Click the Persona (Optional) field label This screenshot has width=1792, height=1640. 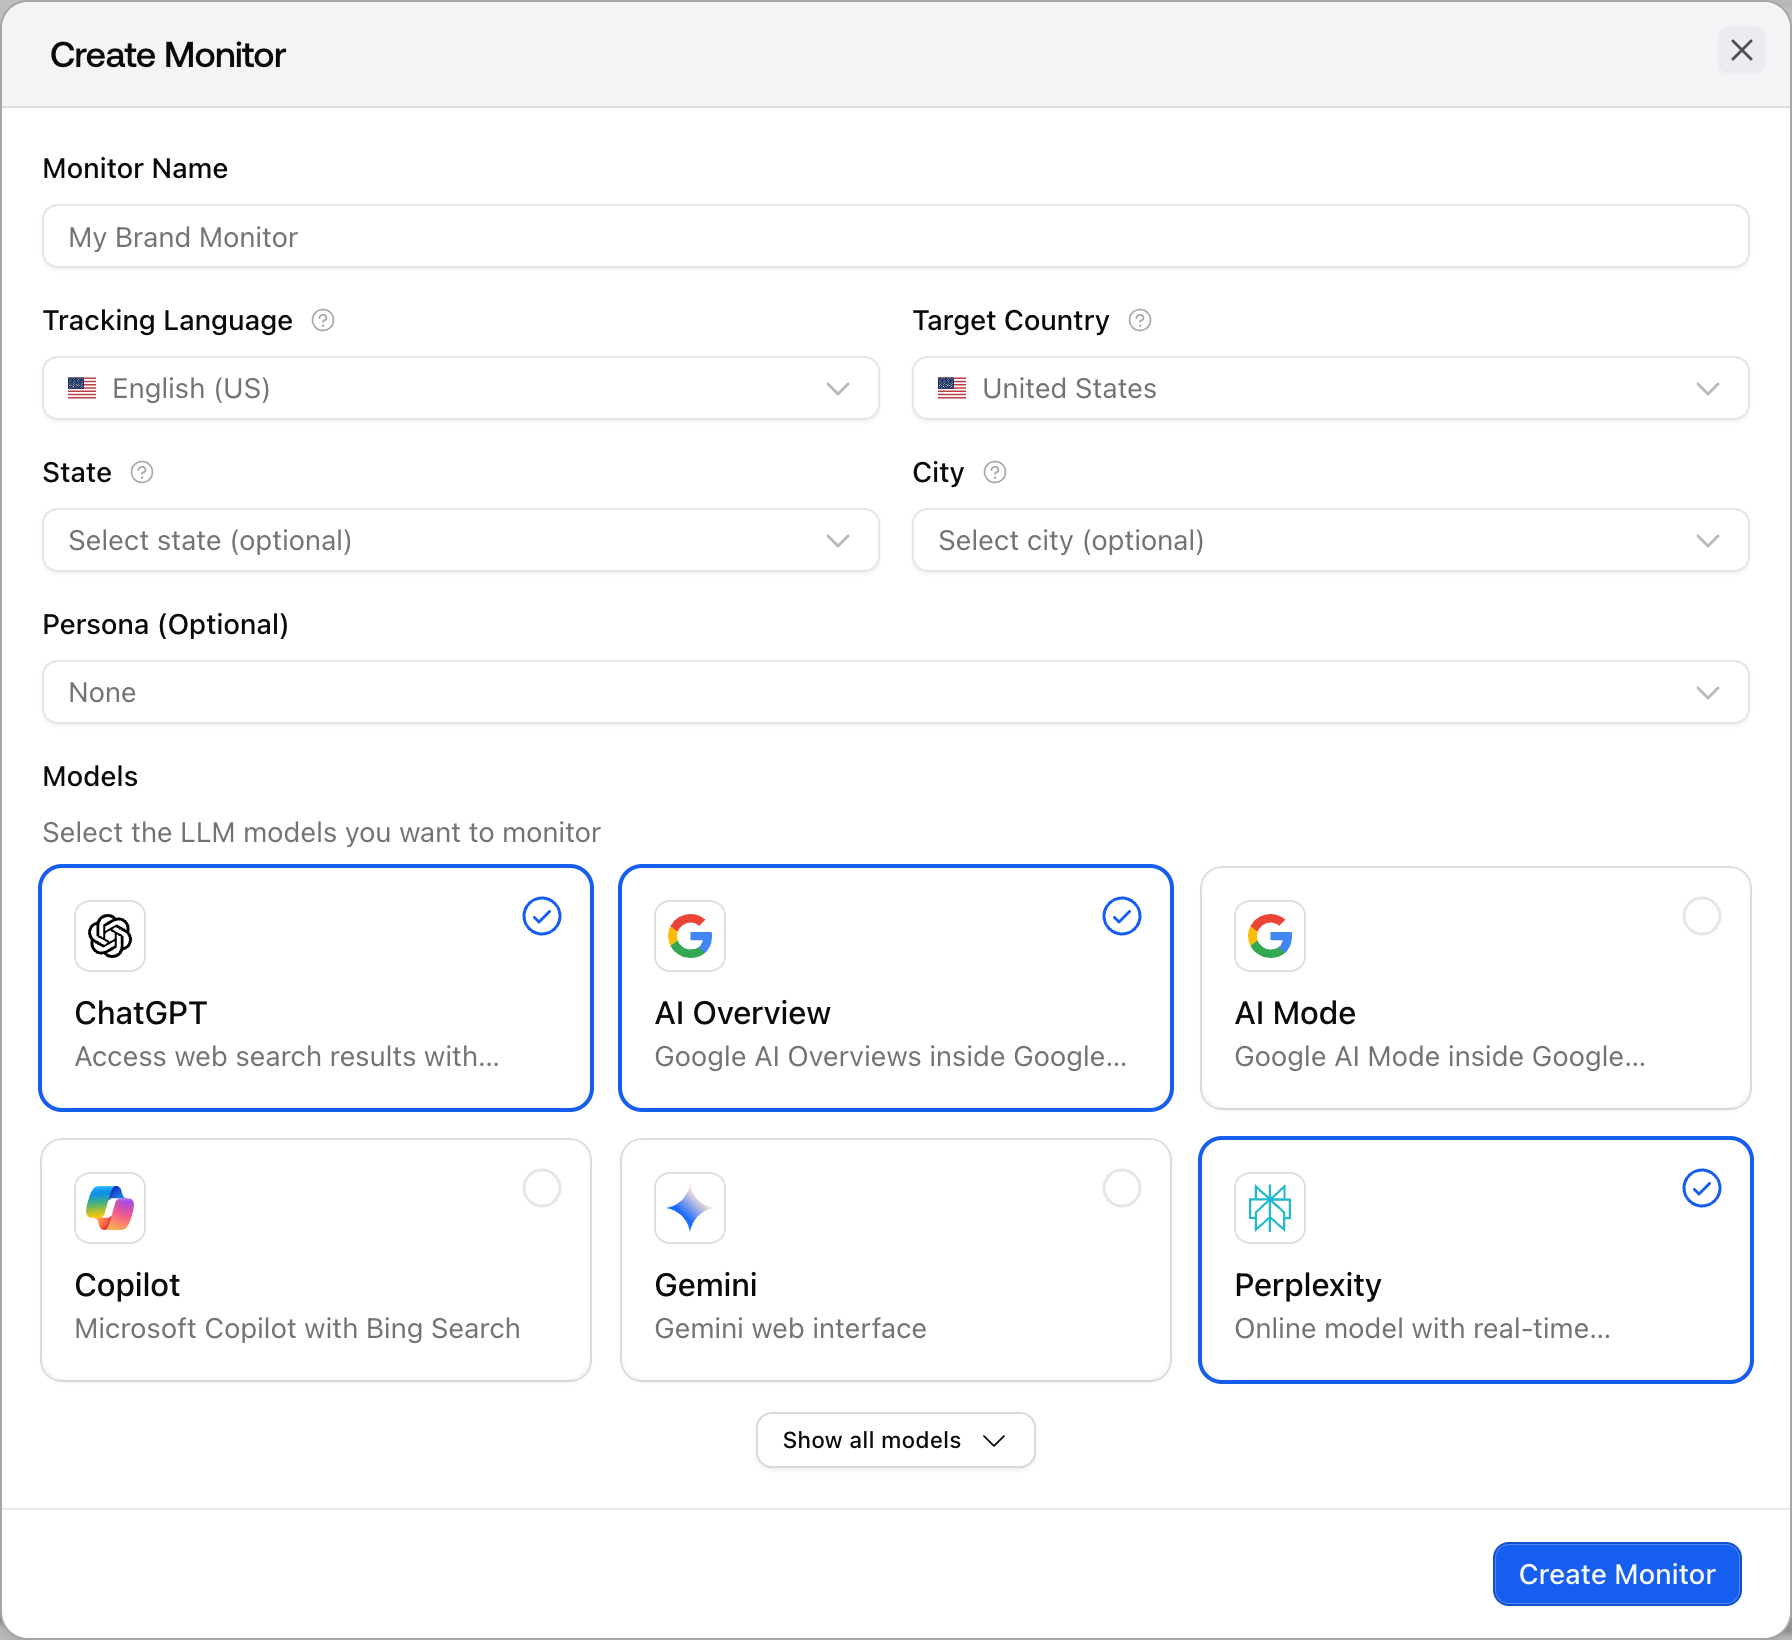click(x=166, y=624)
